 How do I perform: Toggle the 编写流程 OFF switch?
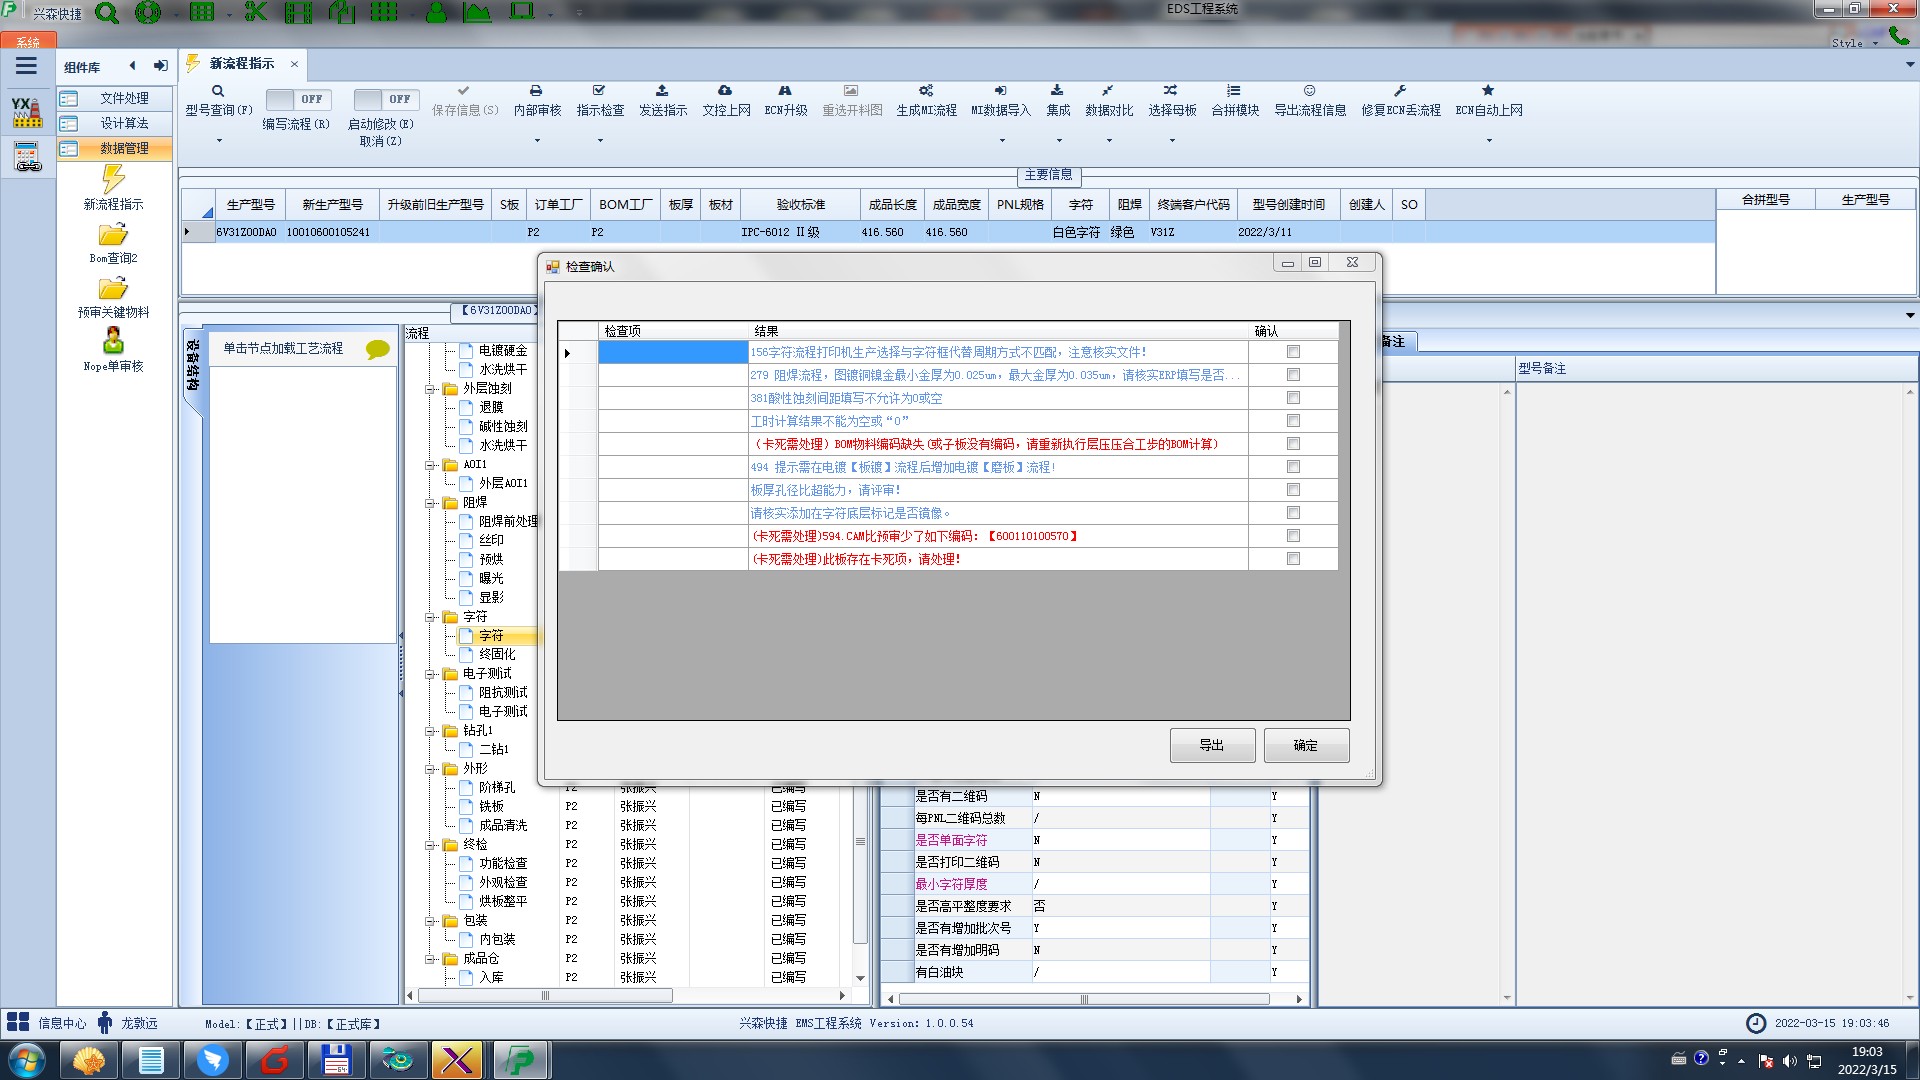point(296,99)
